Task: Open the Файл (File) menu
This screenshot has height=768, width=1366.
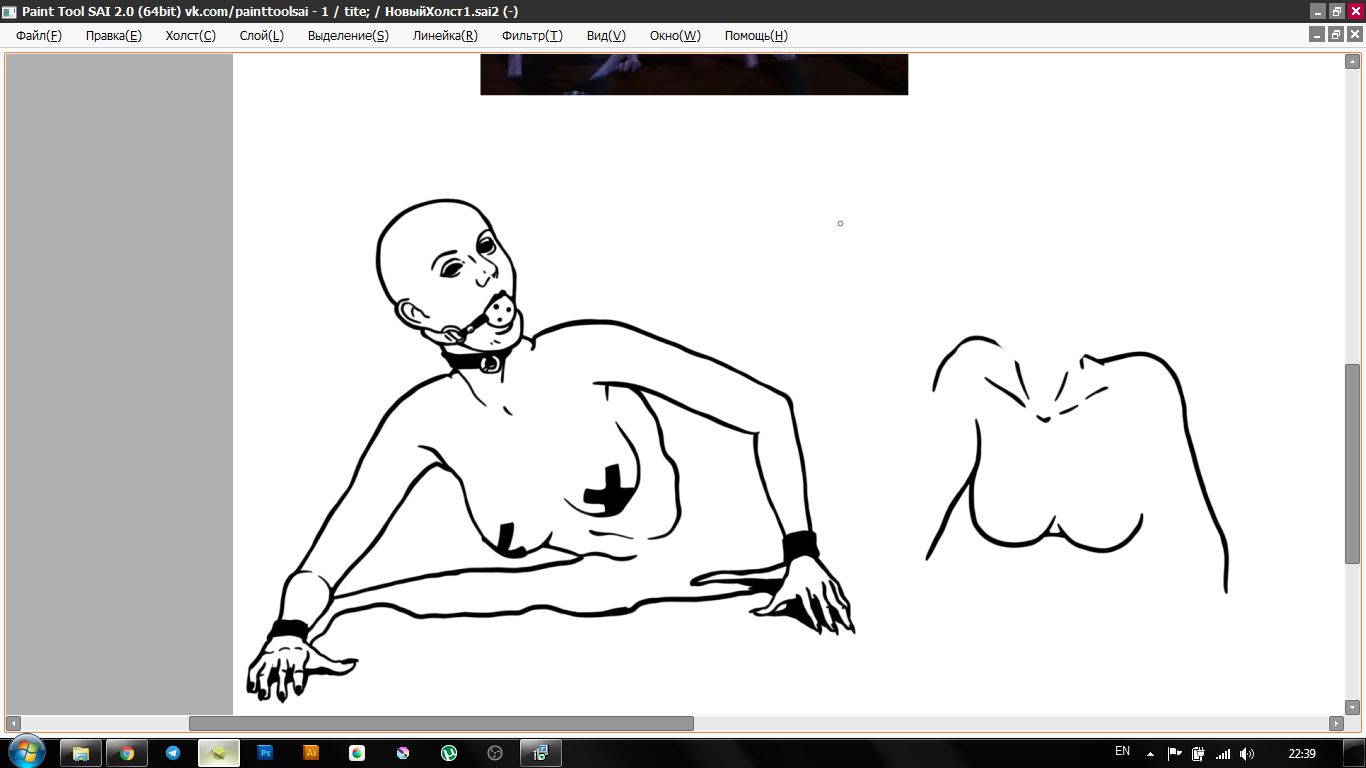Action: (x=38, y=36)
